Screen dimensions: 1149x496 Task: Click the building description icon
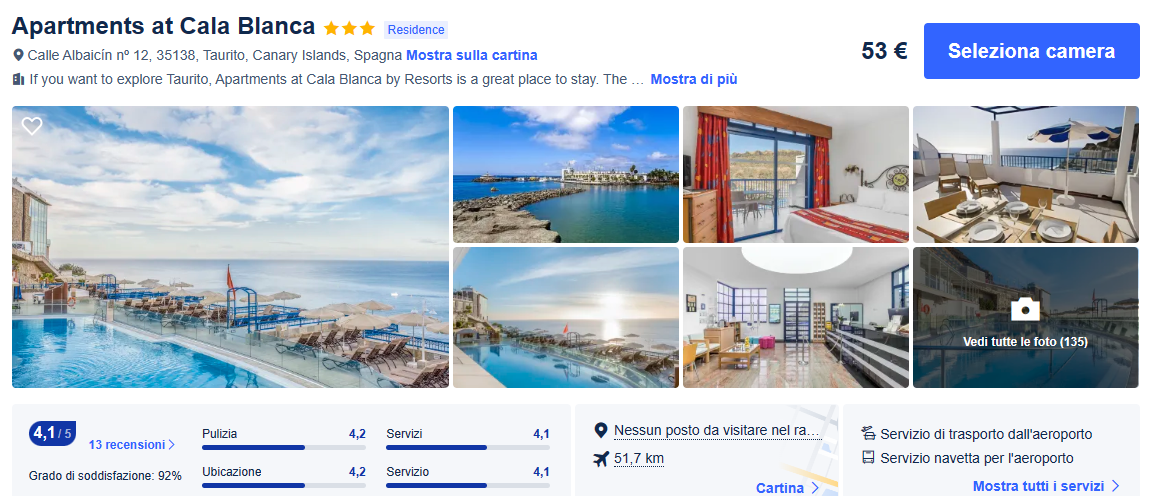coord(18,79)
